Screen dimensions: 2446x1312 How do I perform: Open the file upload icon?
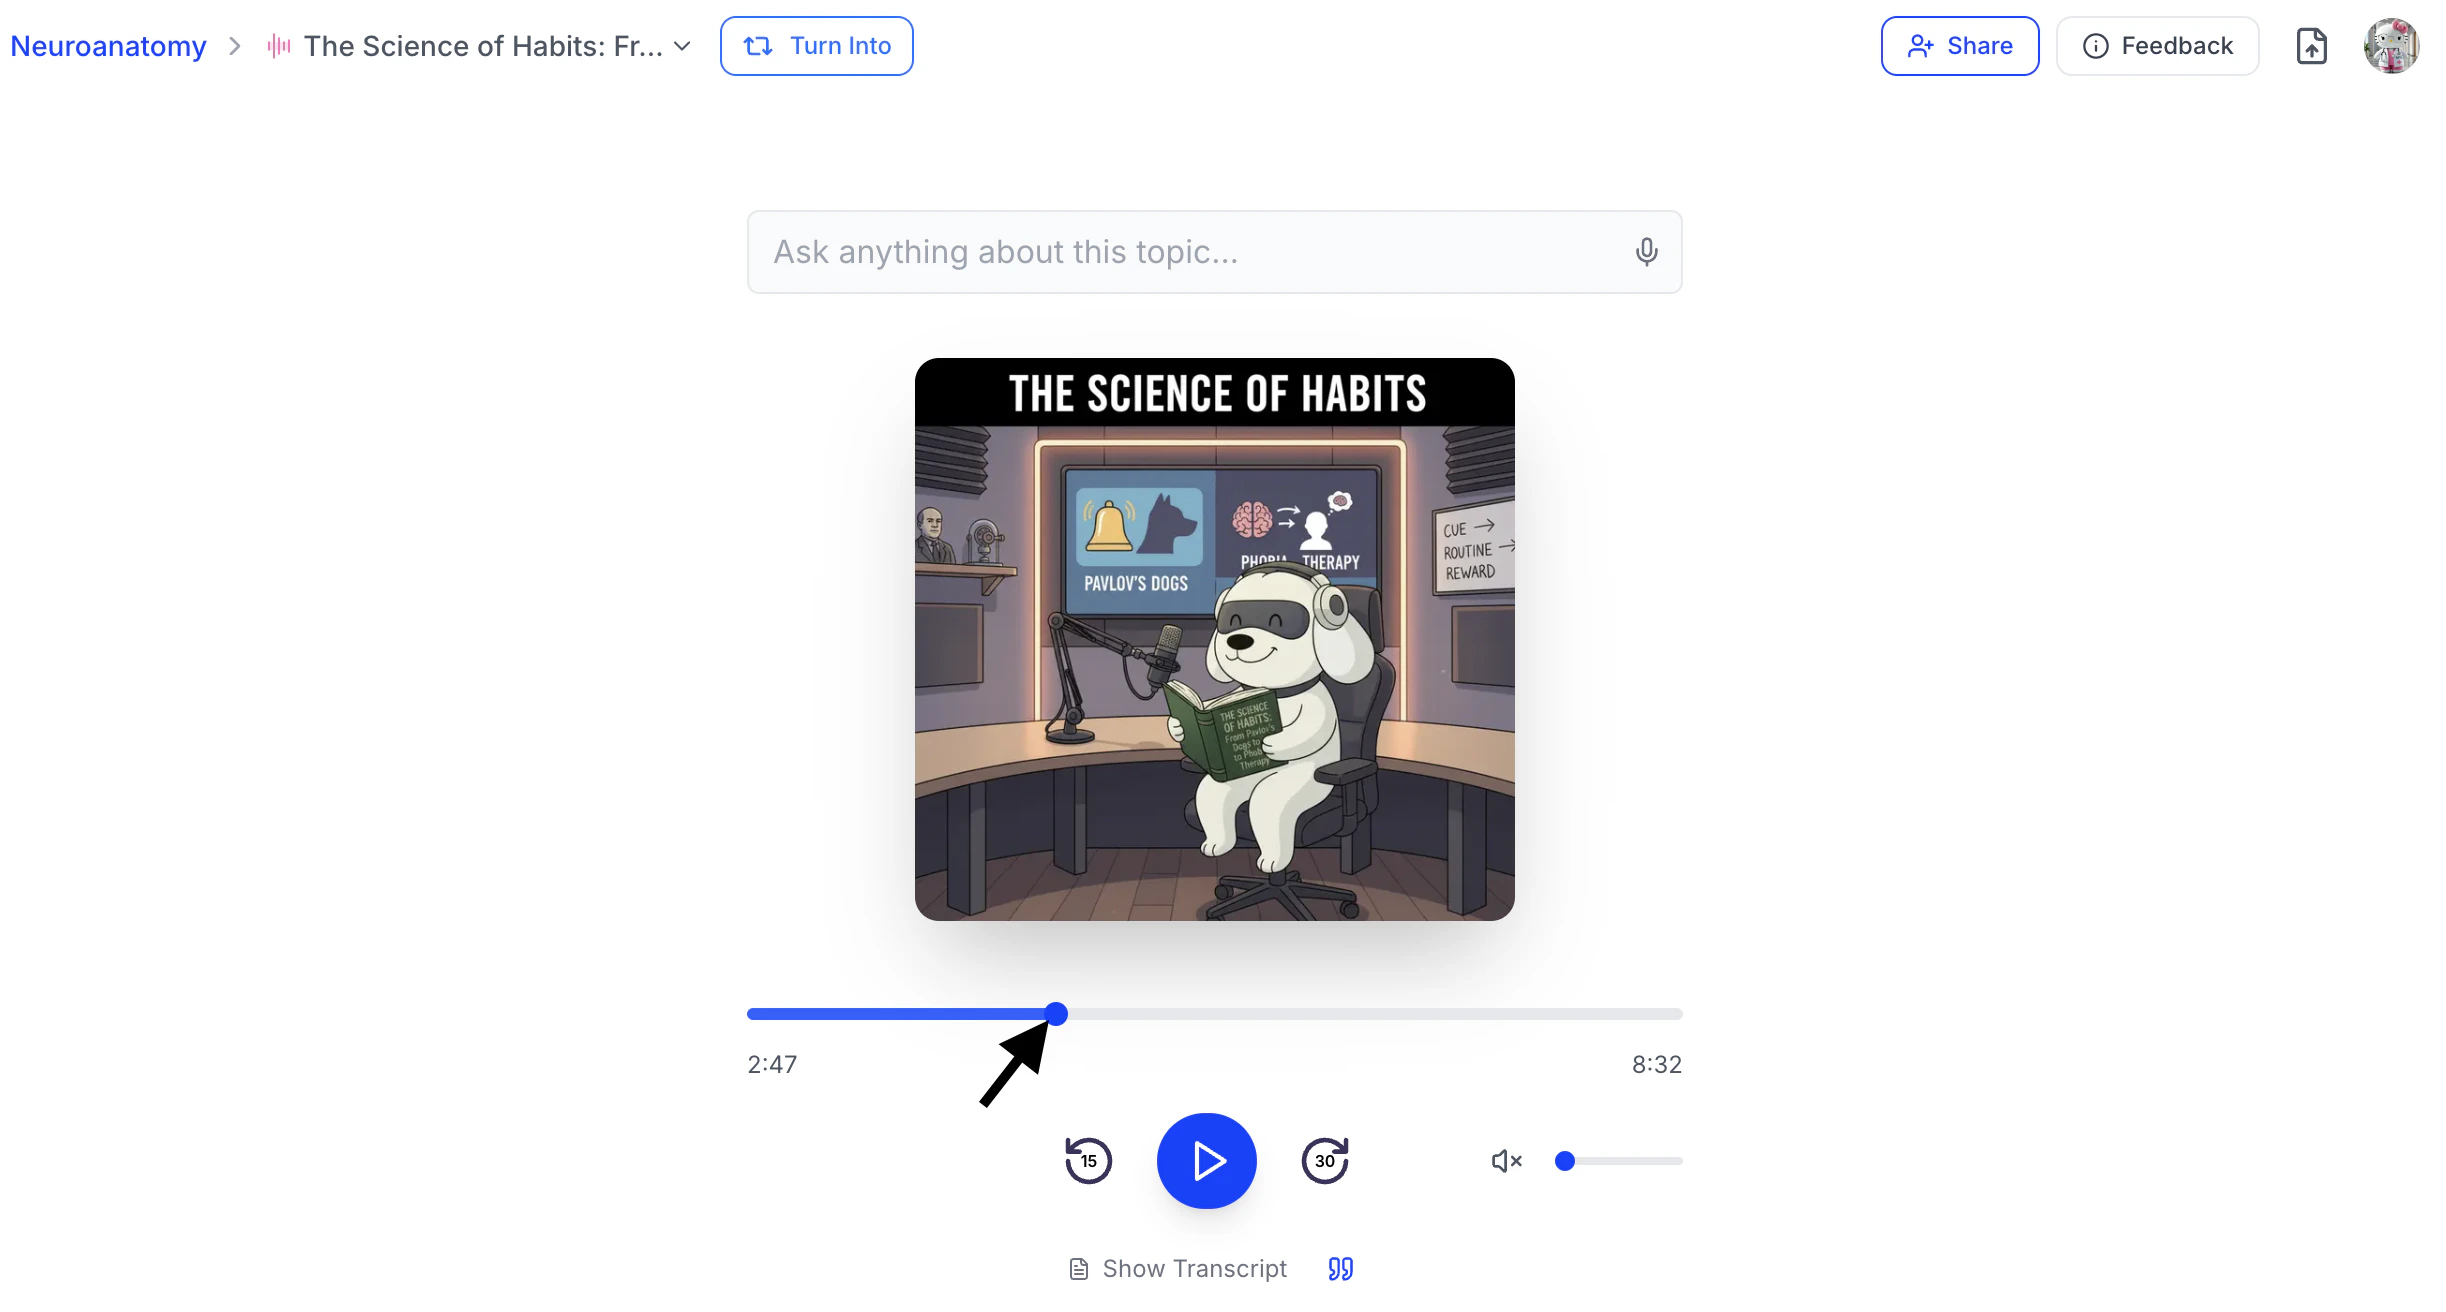click(2311, 46)
